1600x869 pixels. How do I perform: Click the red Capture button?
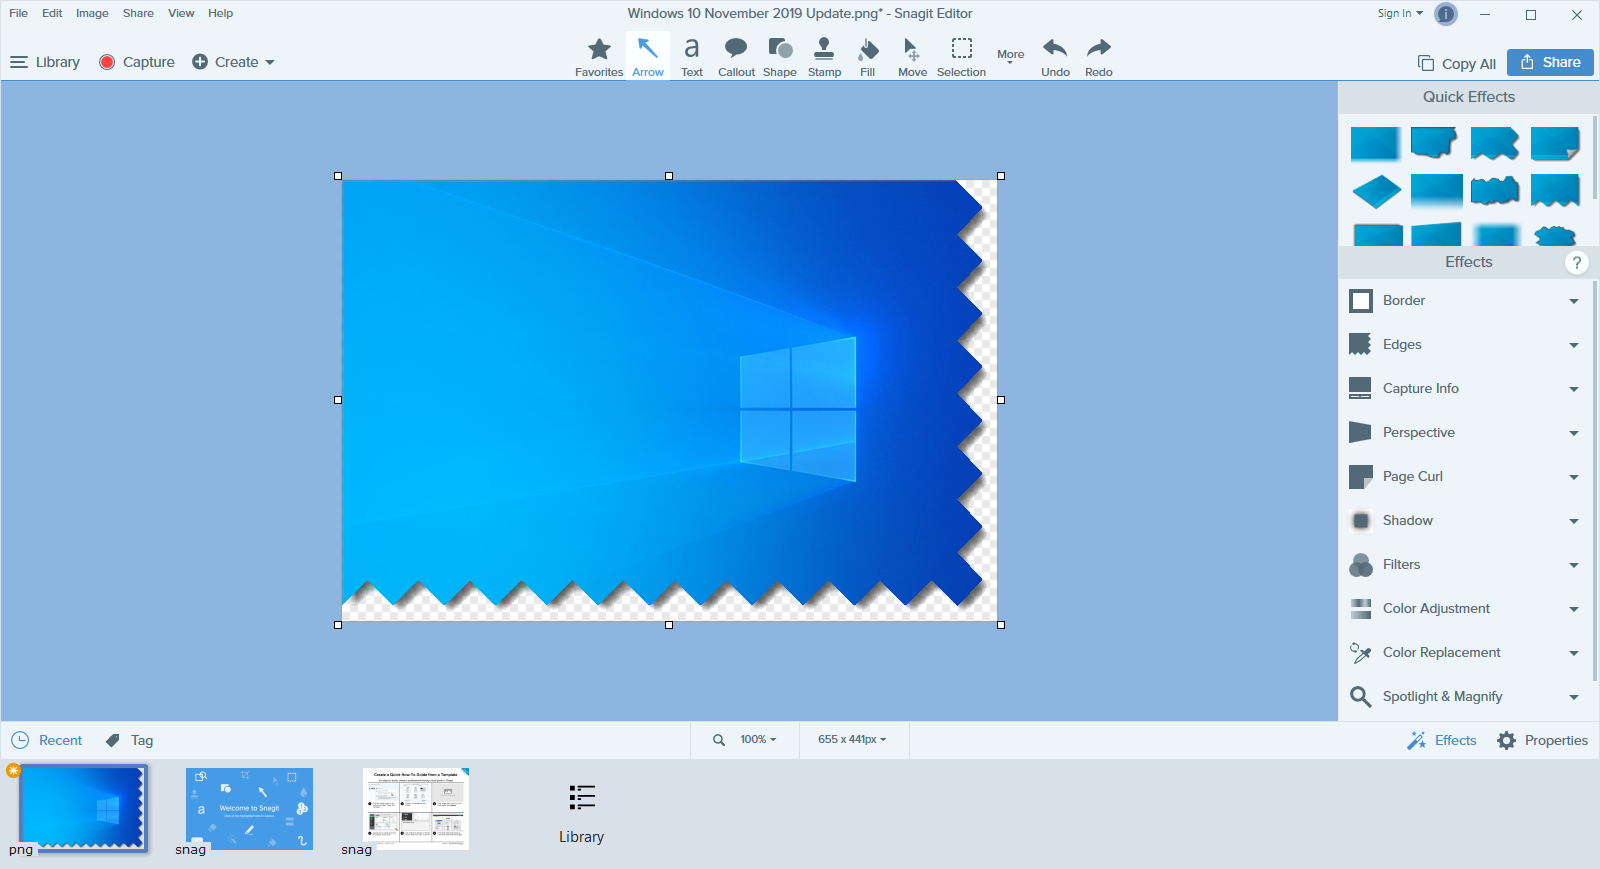pos(137,62)
